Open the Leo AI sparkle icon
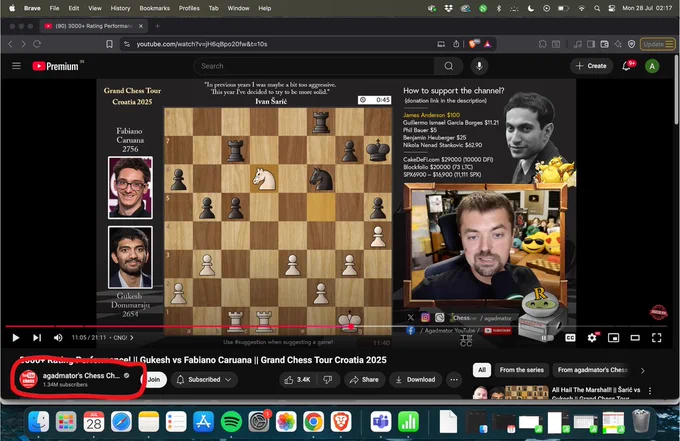 pyautogui.click(x=618, y=44)
